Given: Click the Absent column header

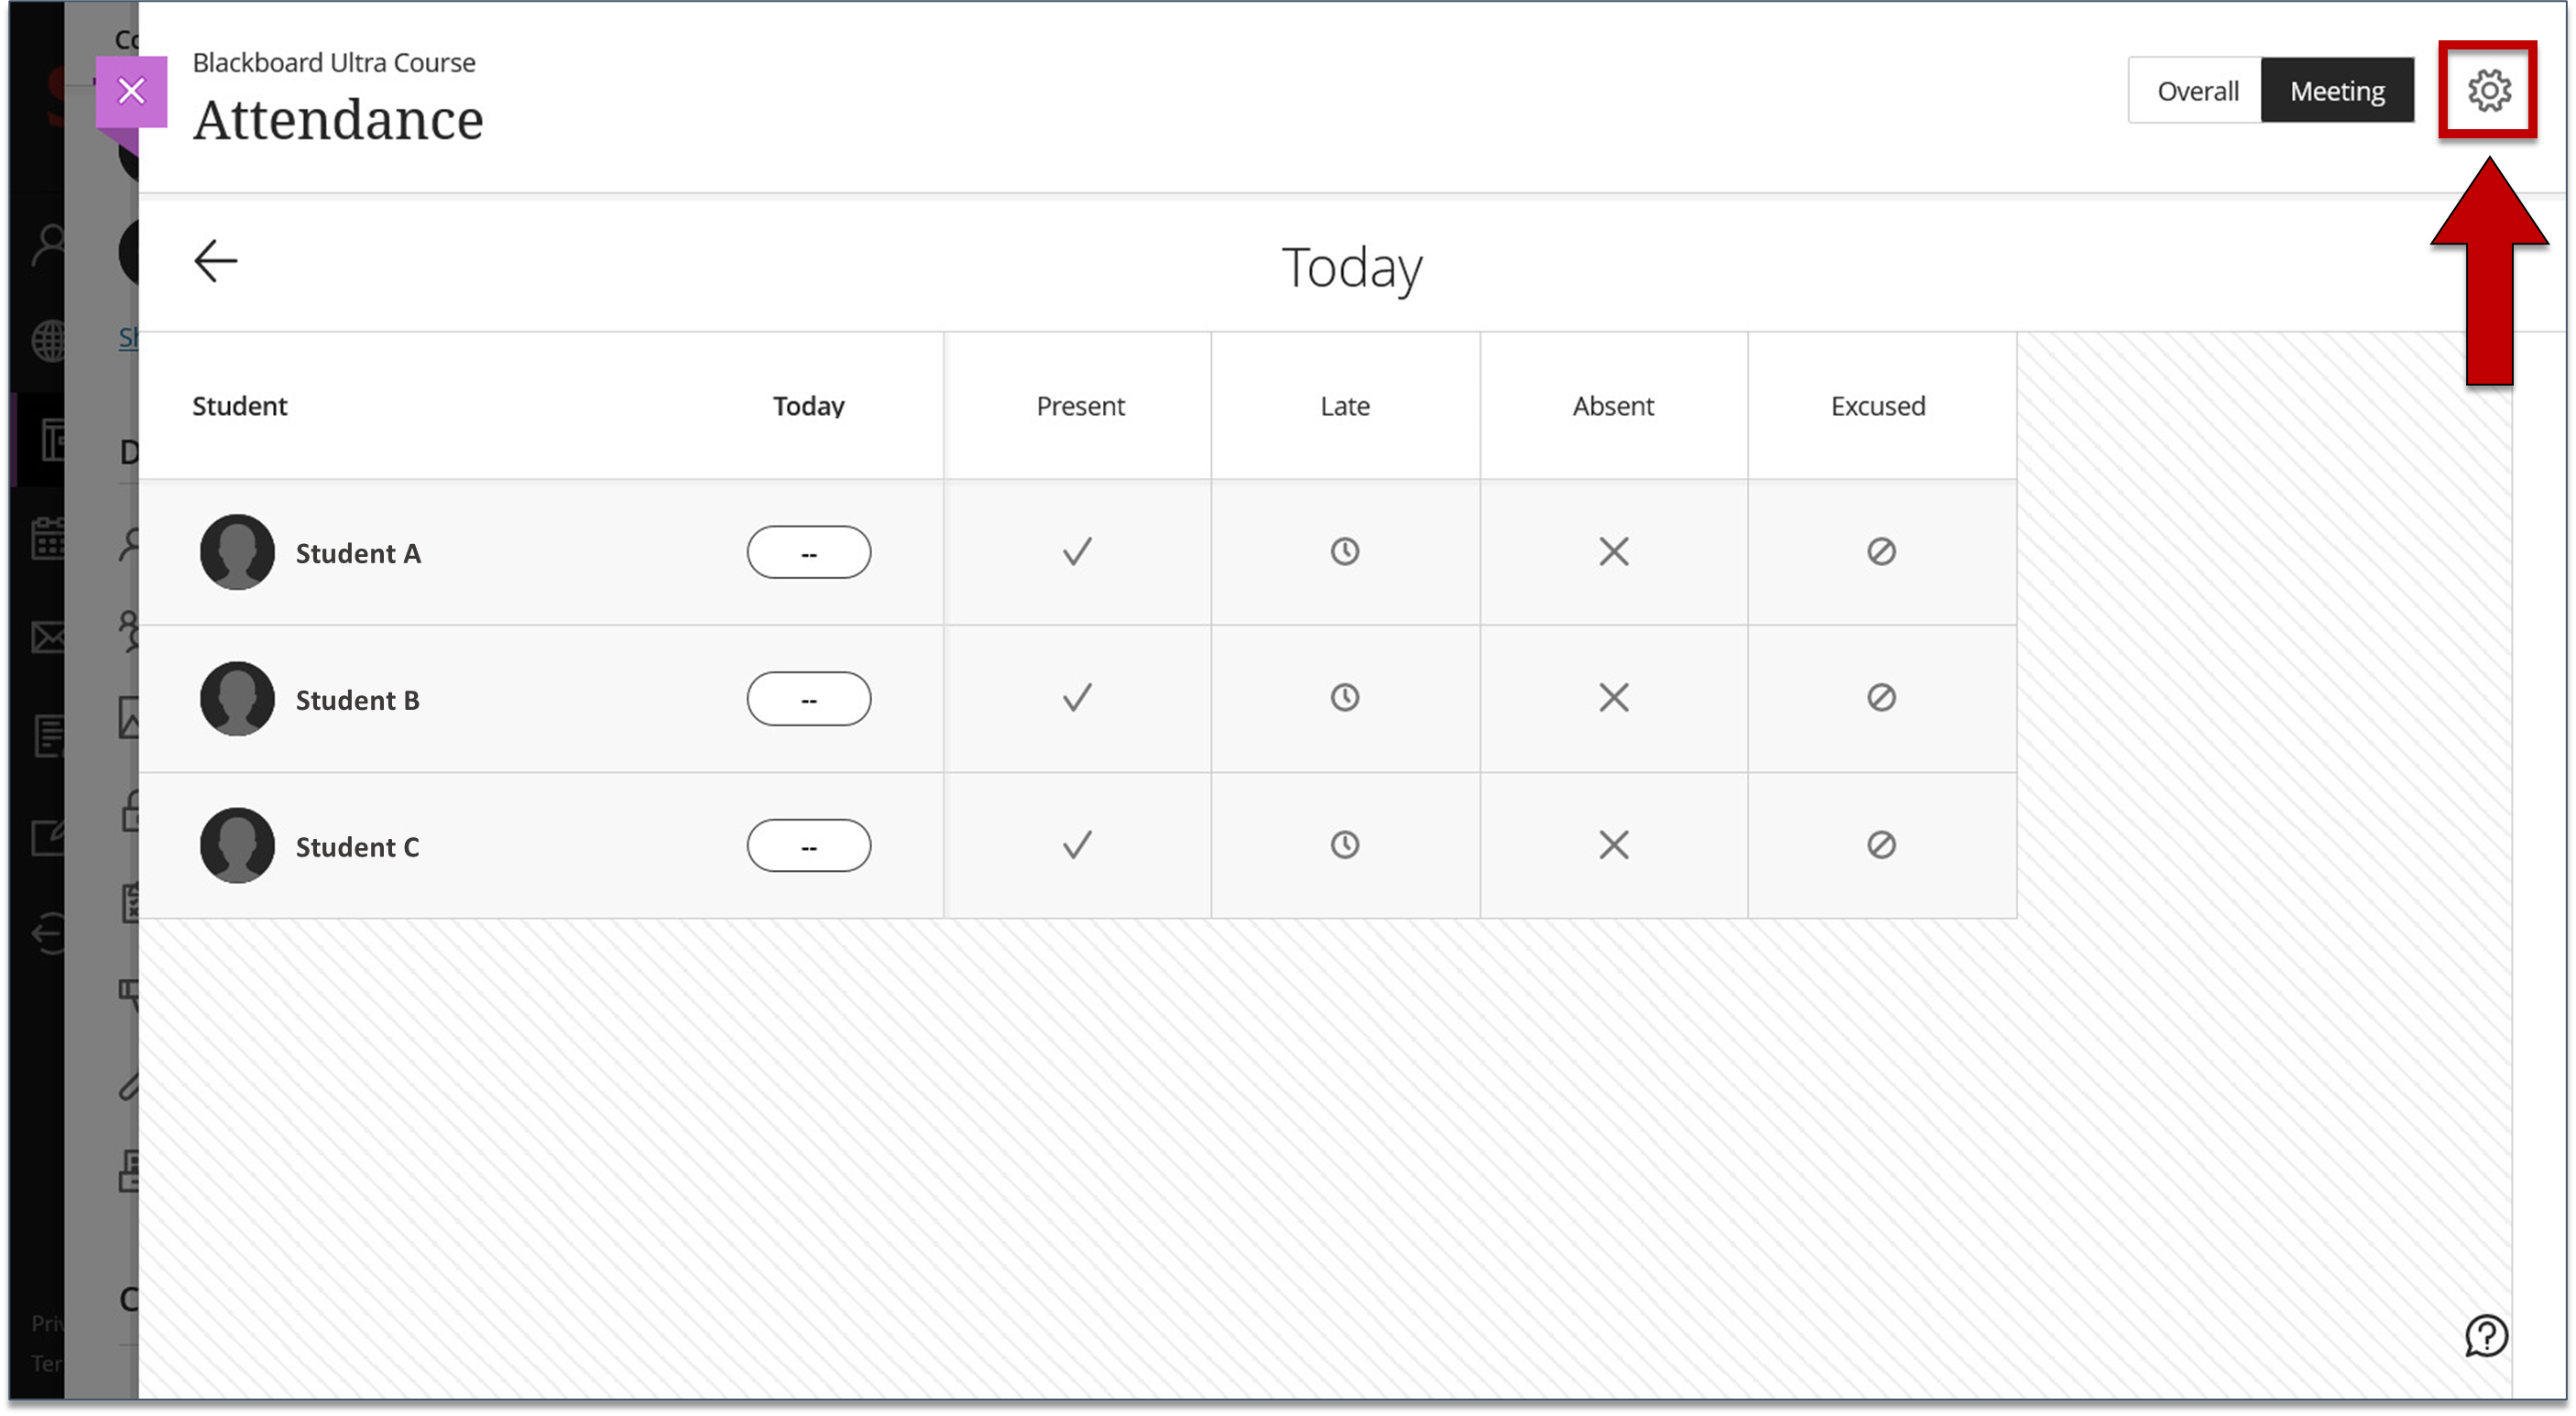Looking at the screenshot, I should 1613,406.
